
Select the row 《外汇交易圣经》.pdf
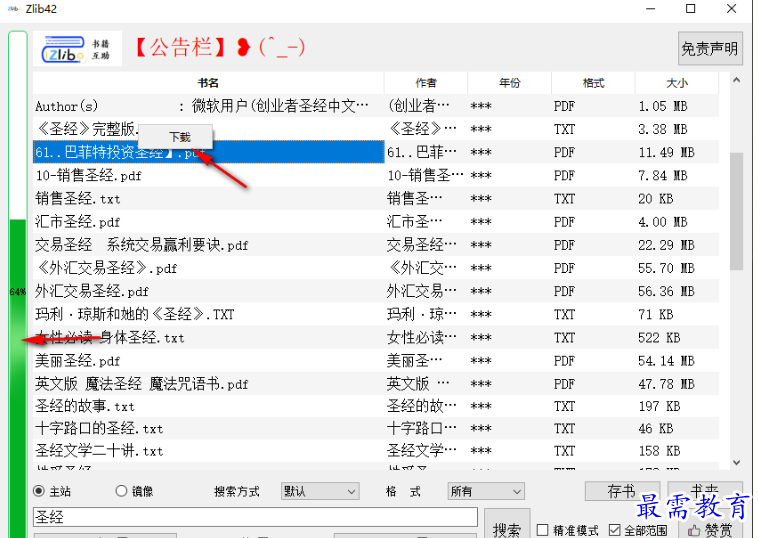376,268
